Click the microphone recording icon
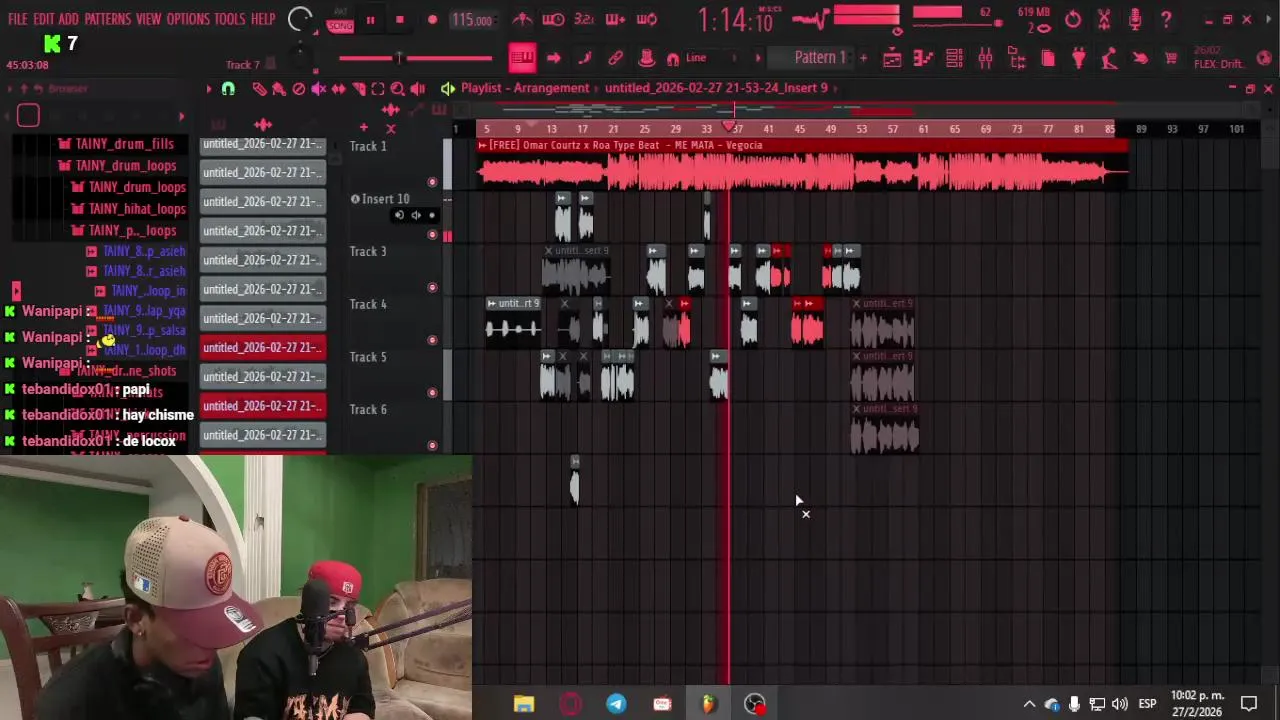The width and height of the screenshot is (1280, 720). point(1135,19)
